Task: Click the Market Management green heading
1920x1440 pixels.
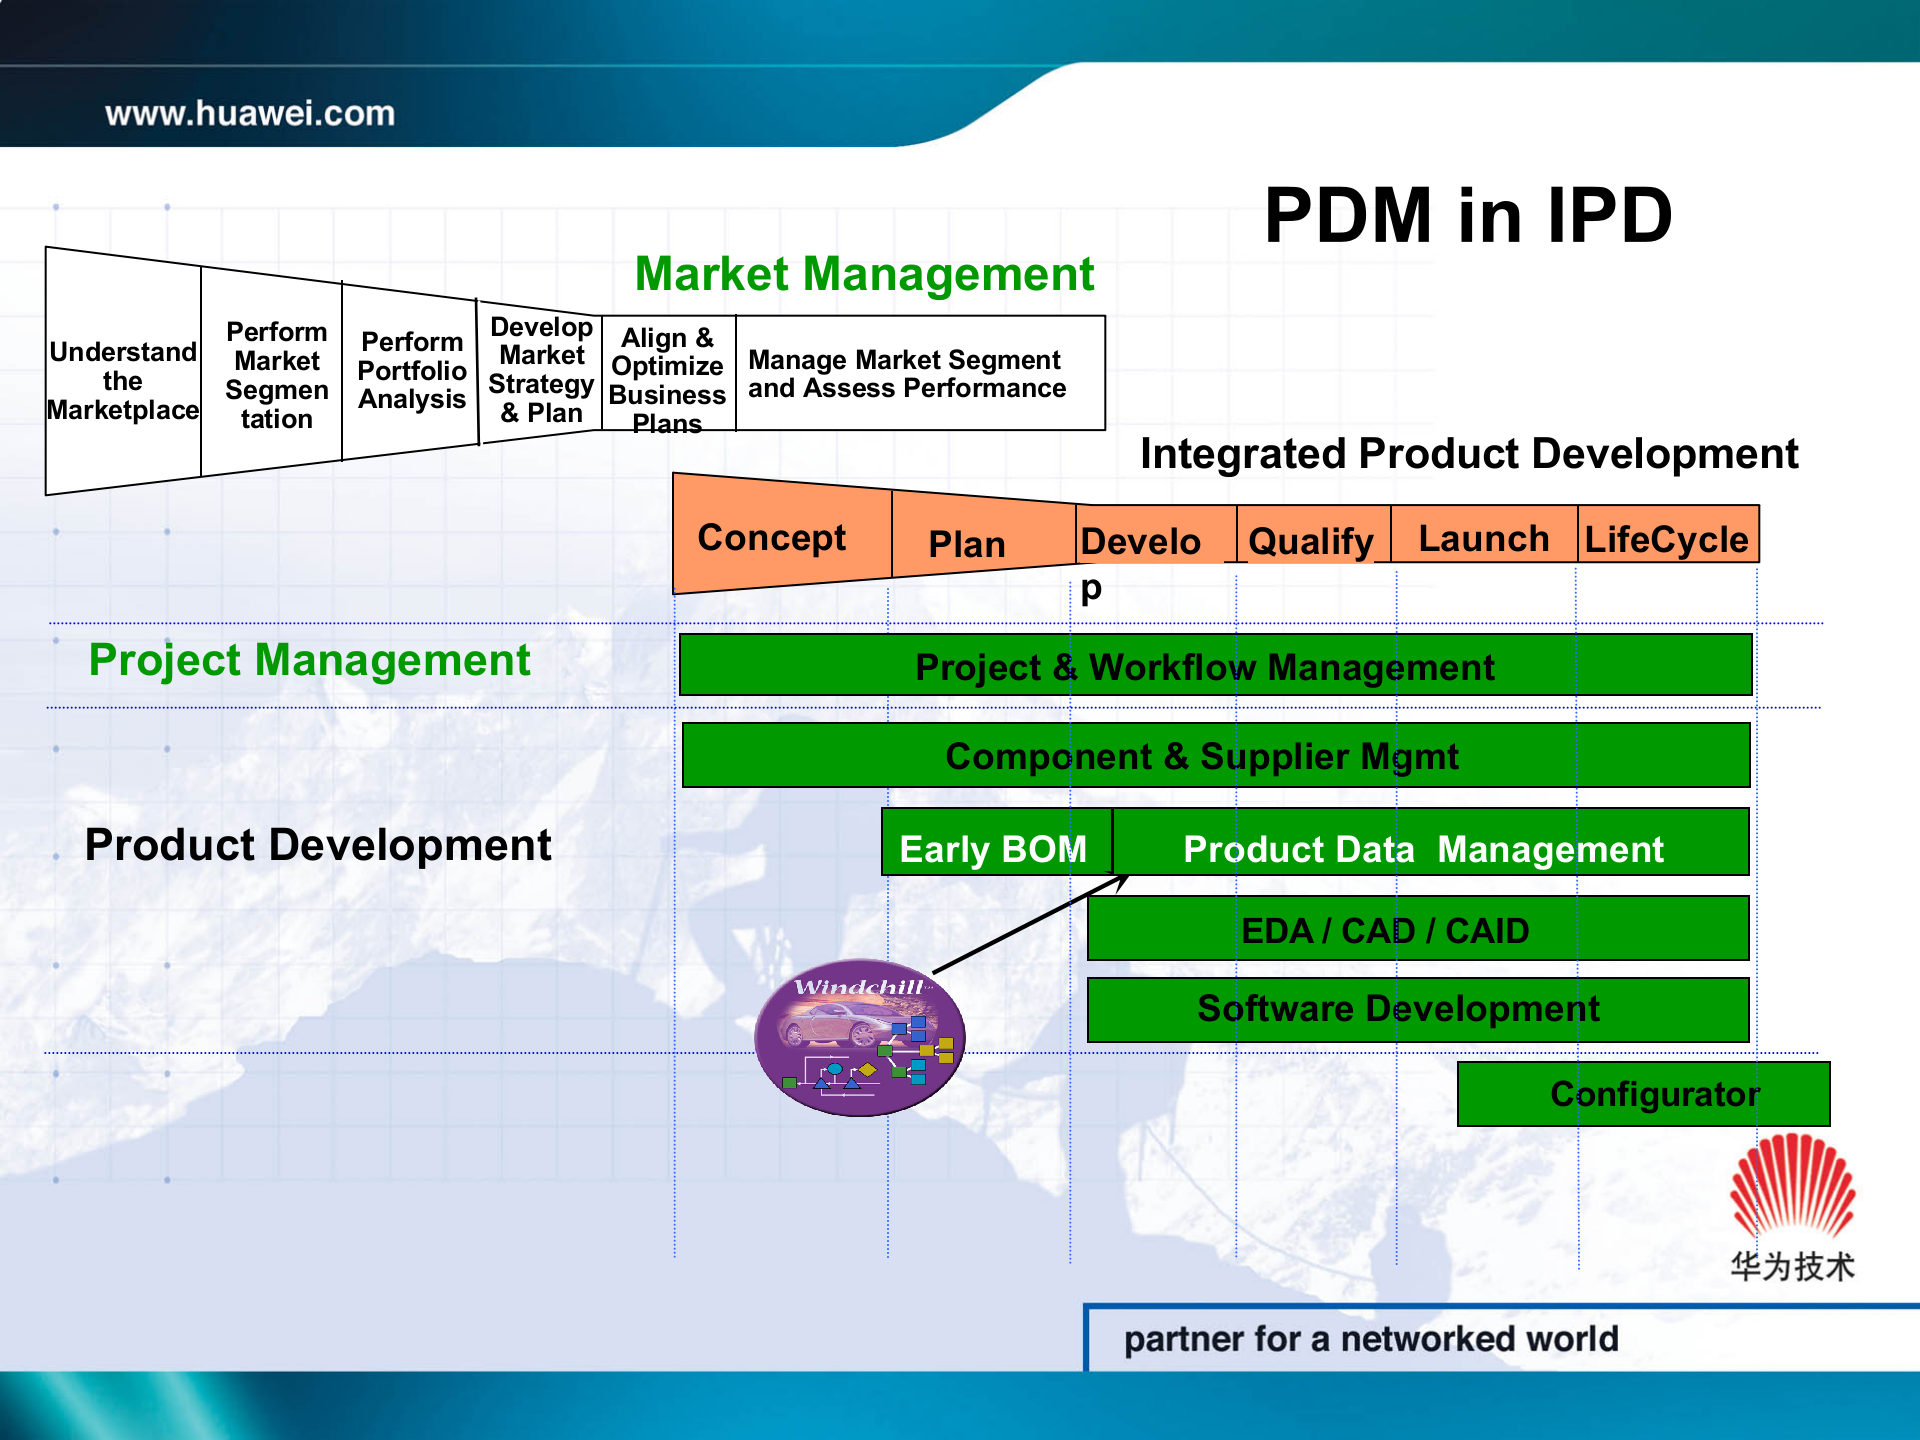Action: click(x=864, y=274)
